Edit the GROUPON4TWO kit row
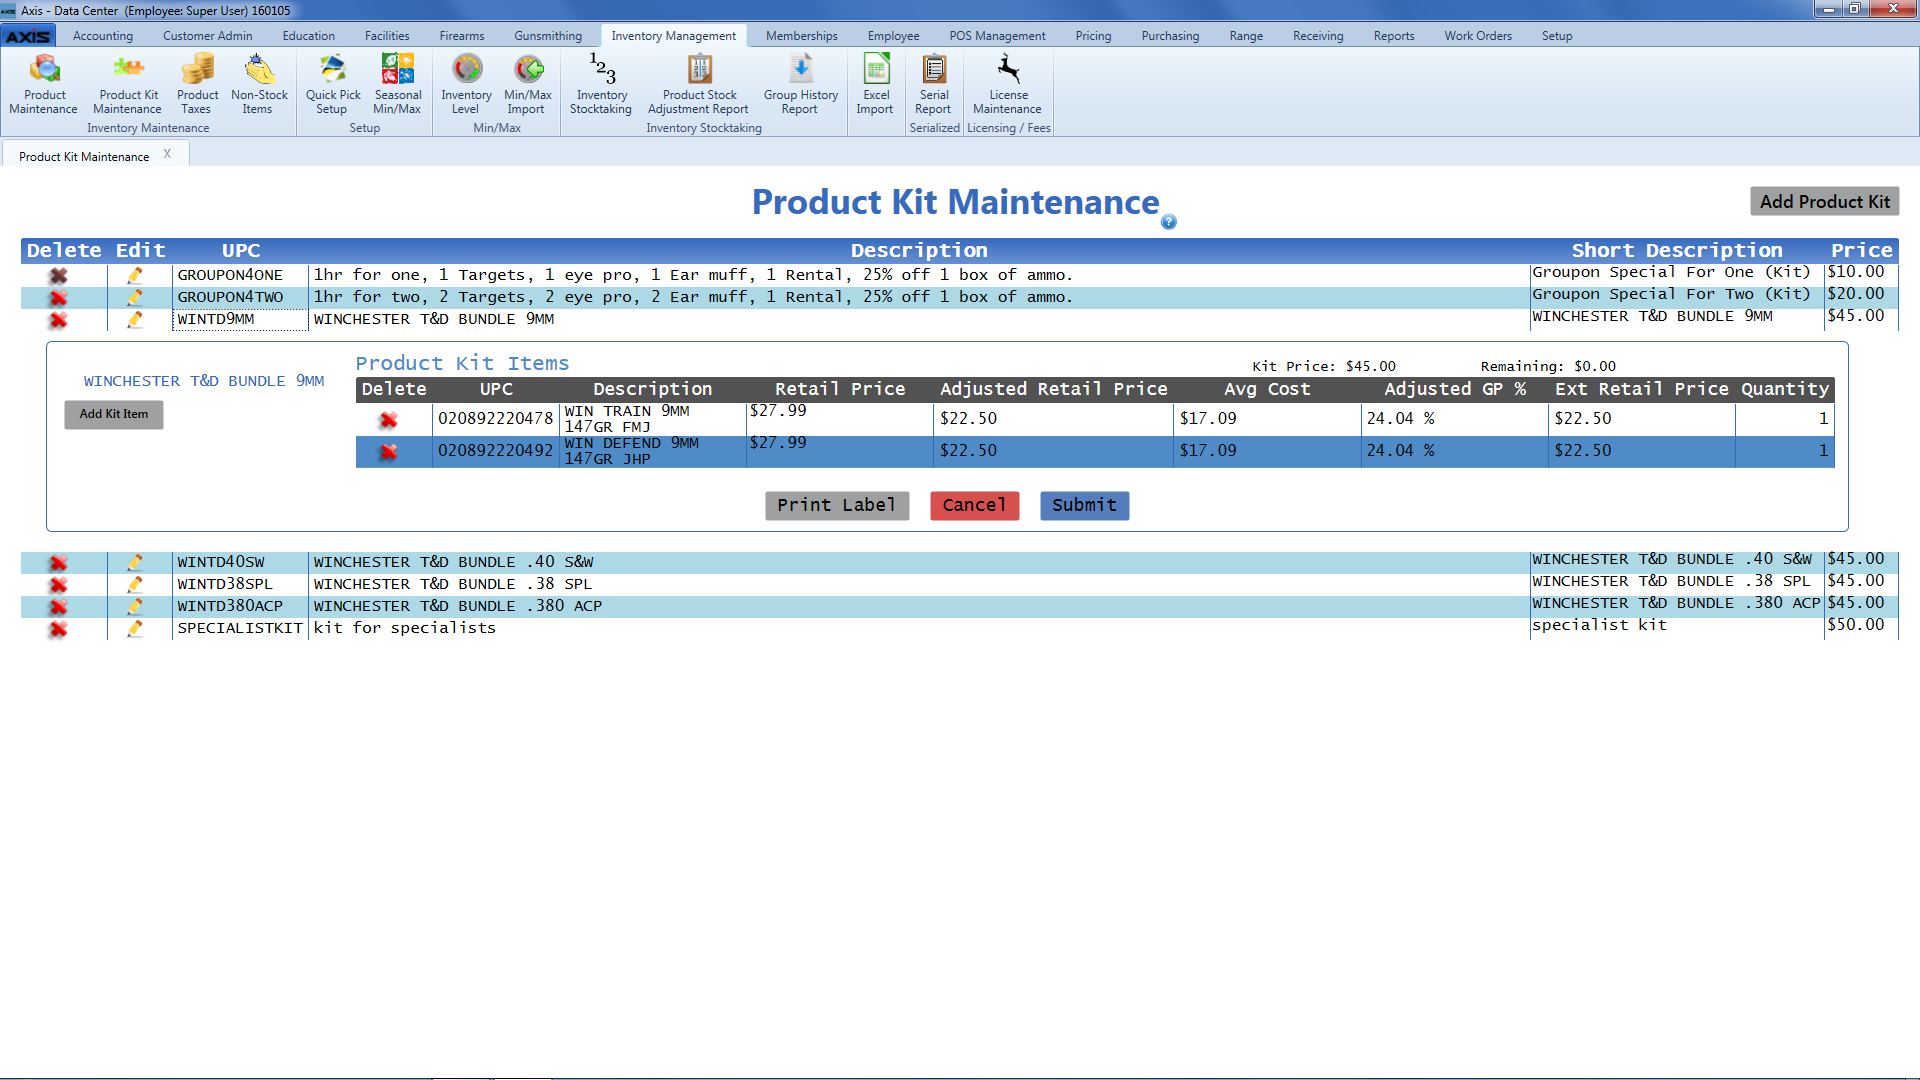The height and width of the screenshot is (1080, 1920). tap(135, 297)
